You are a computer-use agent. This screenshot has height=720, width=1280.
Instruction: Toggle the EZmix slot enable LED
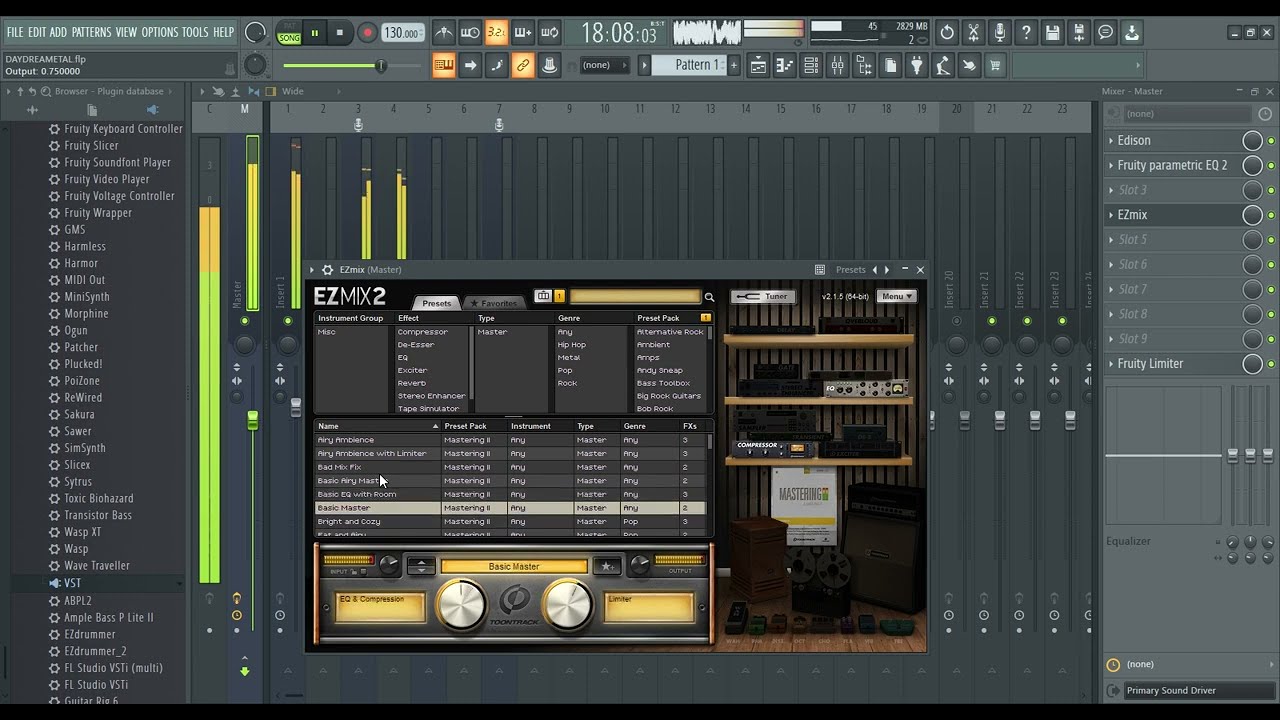[1271, 216]
